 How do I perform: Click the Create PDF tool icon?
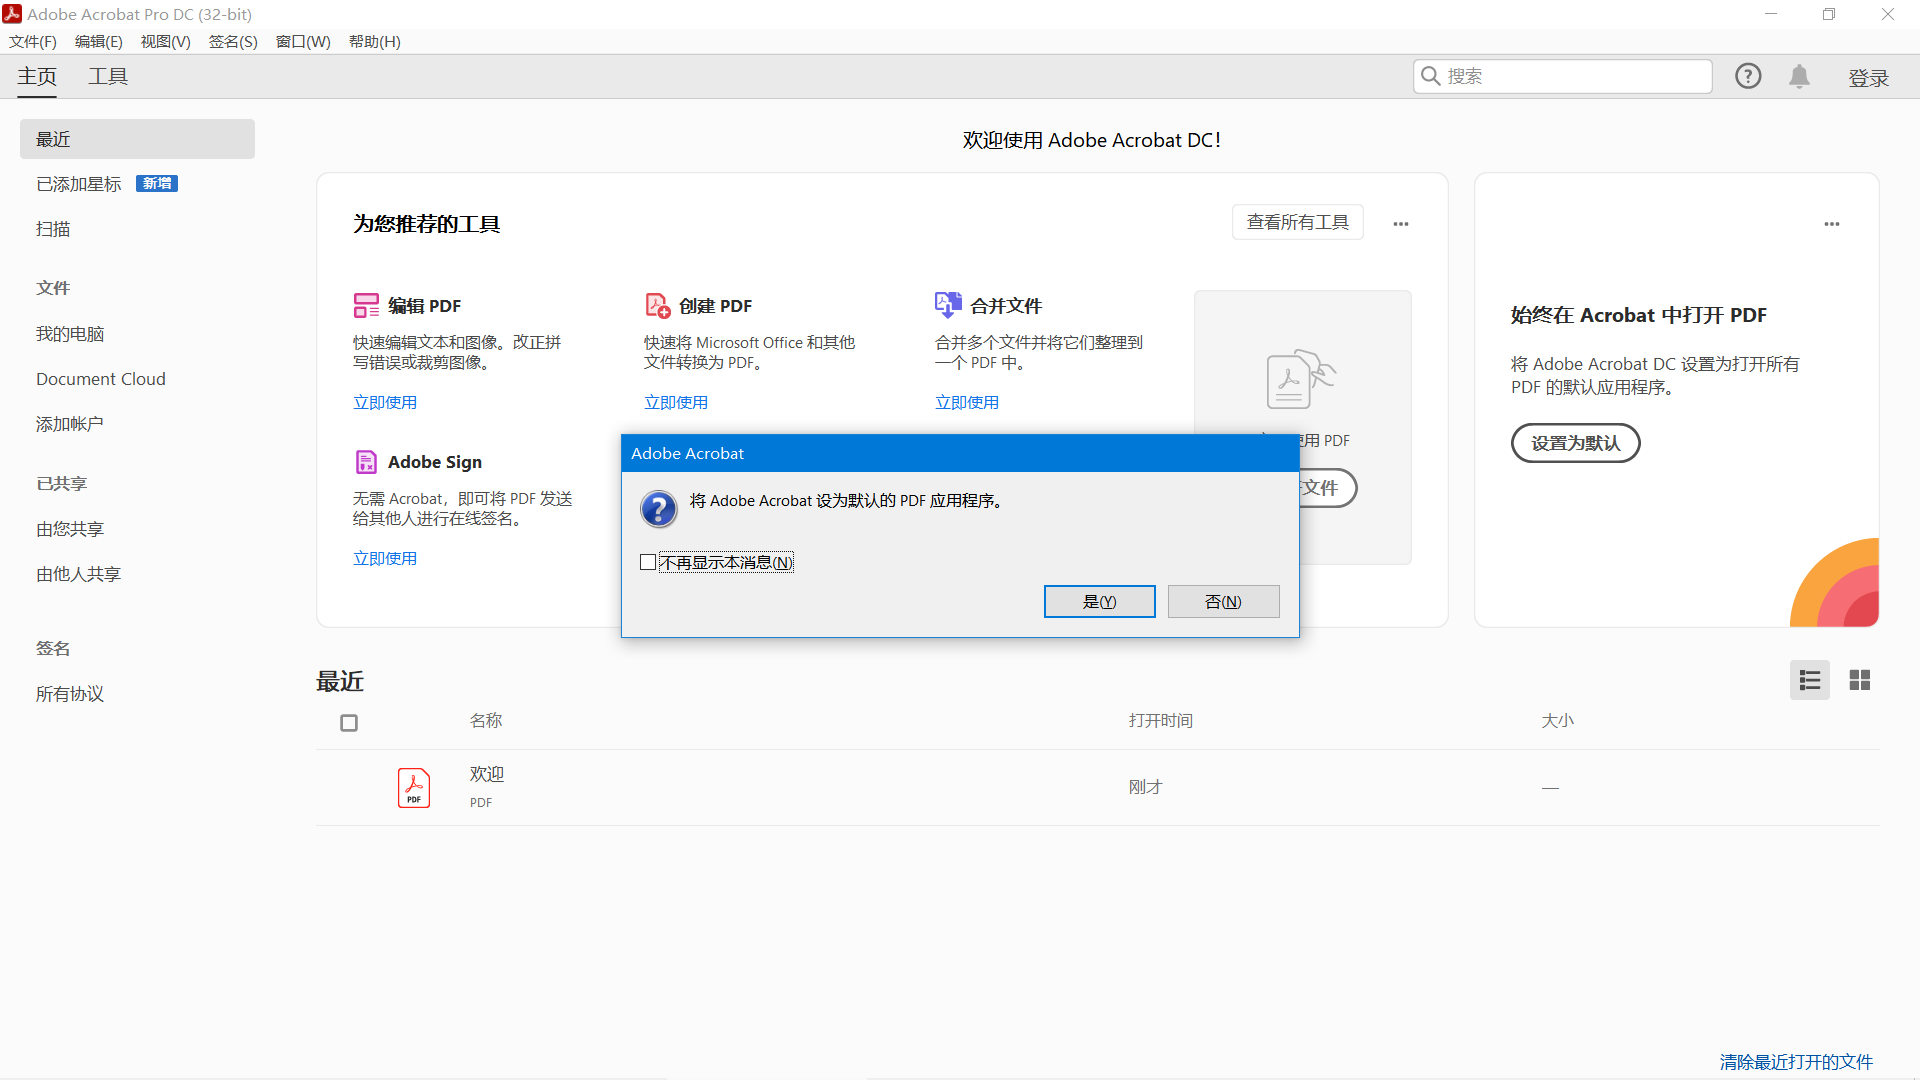[x=657, y=305]
